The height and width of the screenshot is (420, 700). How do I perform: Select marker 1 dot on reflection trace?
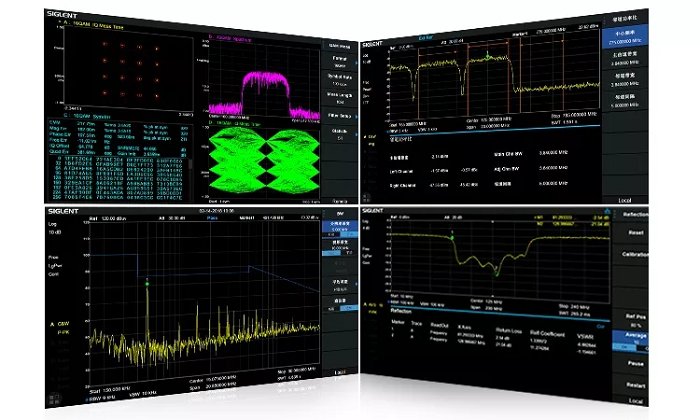coord(452,237)
